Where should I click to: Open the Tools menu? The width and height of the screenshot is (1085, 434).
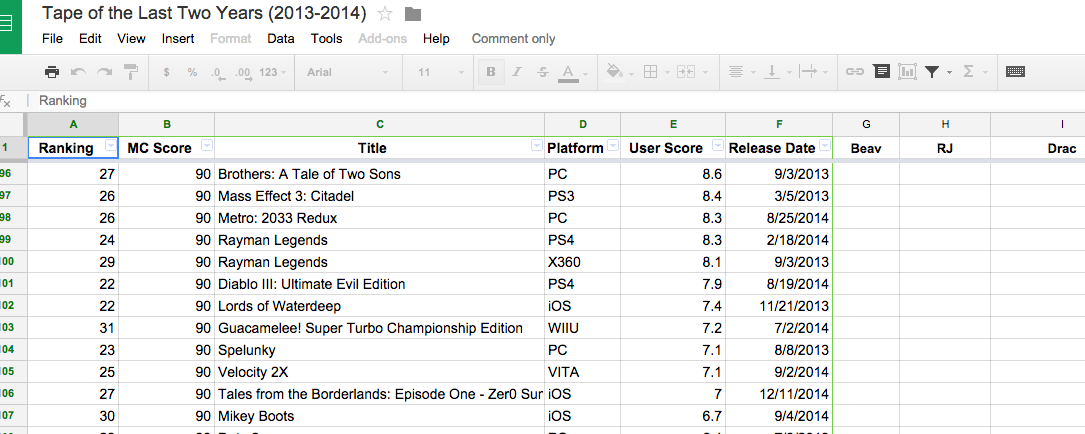[x=327, y=39]
